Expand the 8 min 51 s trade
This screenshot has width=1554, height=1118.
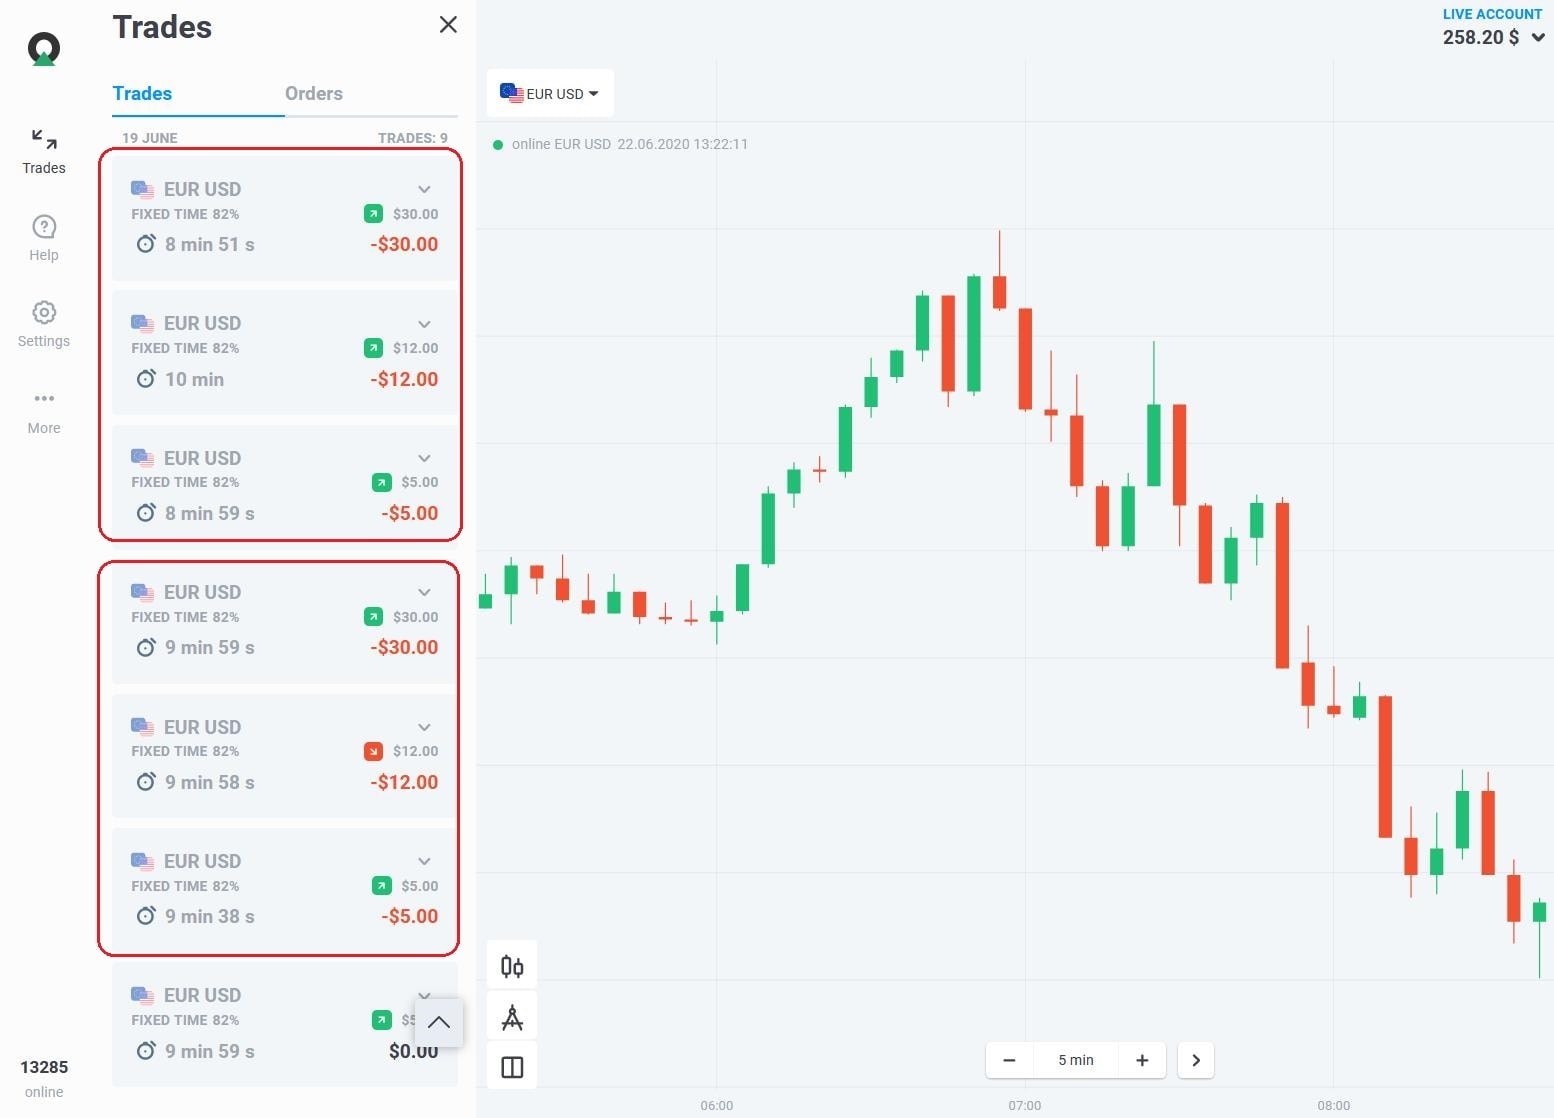click(424, 189)
